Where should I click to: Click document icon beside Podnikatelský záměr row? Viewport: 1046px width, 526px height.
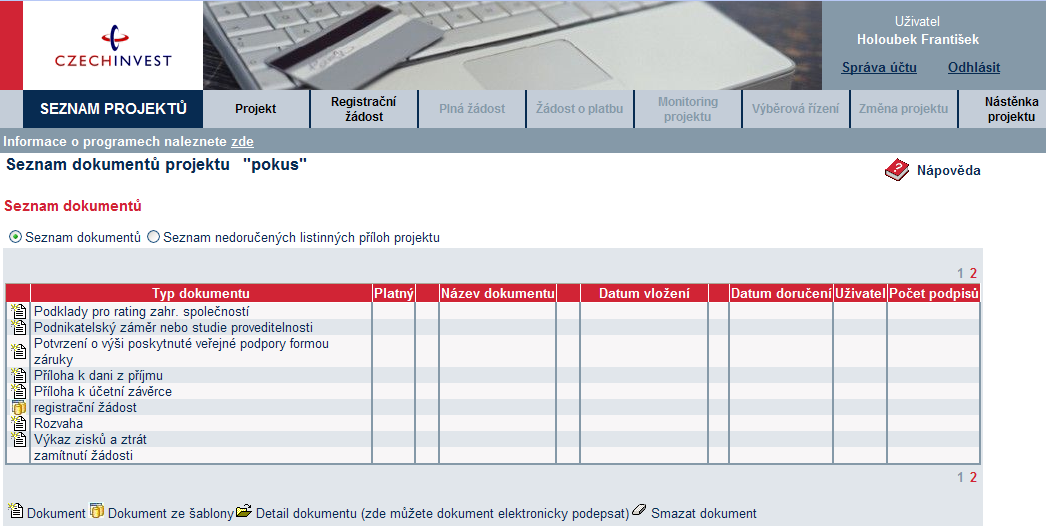(x=19, y=327)
